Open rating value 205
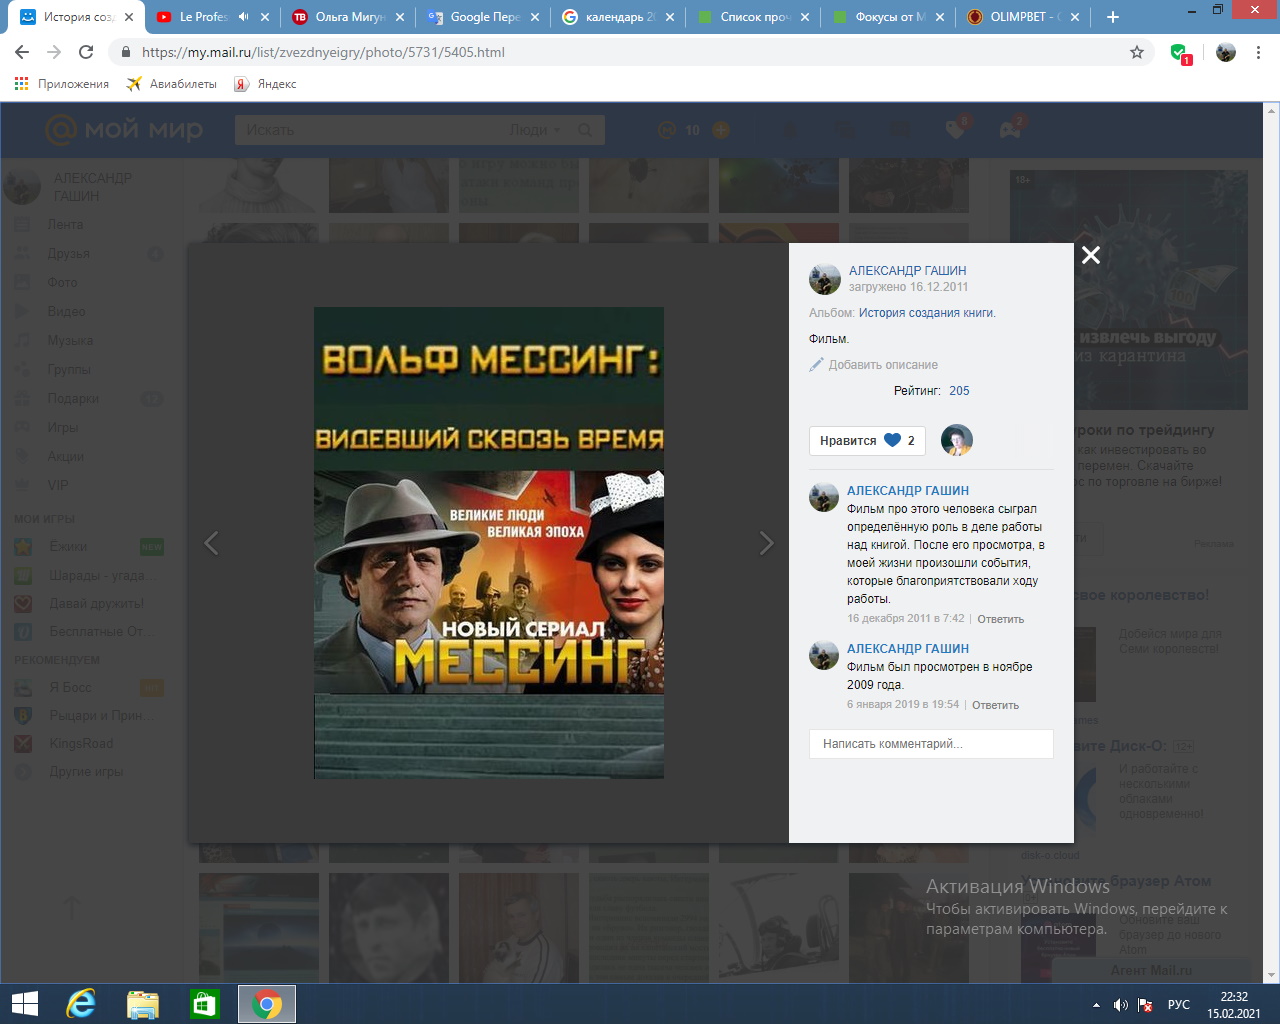 pos(959,391)
